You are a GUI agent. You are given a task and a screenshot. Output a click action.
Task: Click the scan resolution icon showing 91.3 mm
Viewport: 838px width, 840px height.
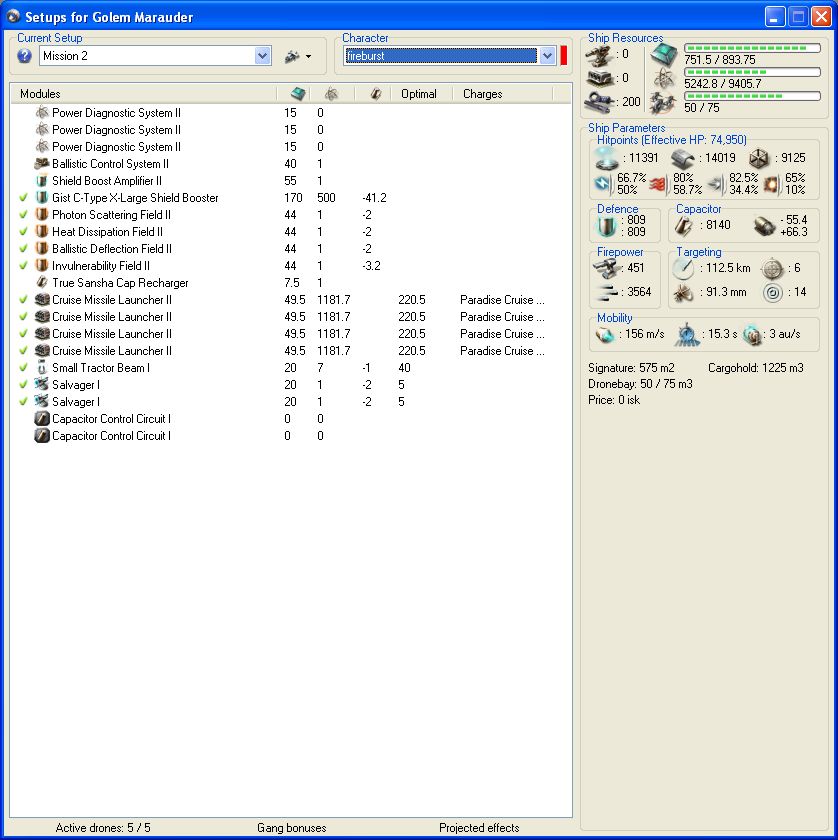pyautogui.click(x=684, y=292)
